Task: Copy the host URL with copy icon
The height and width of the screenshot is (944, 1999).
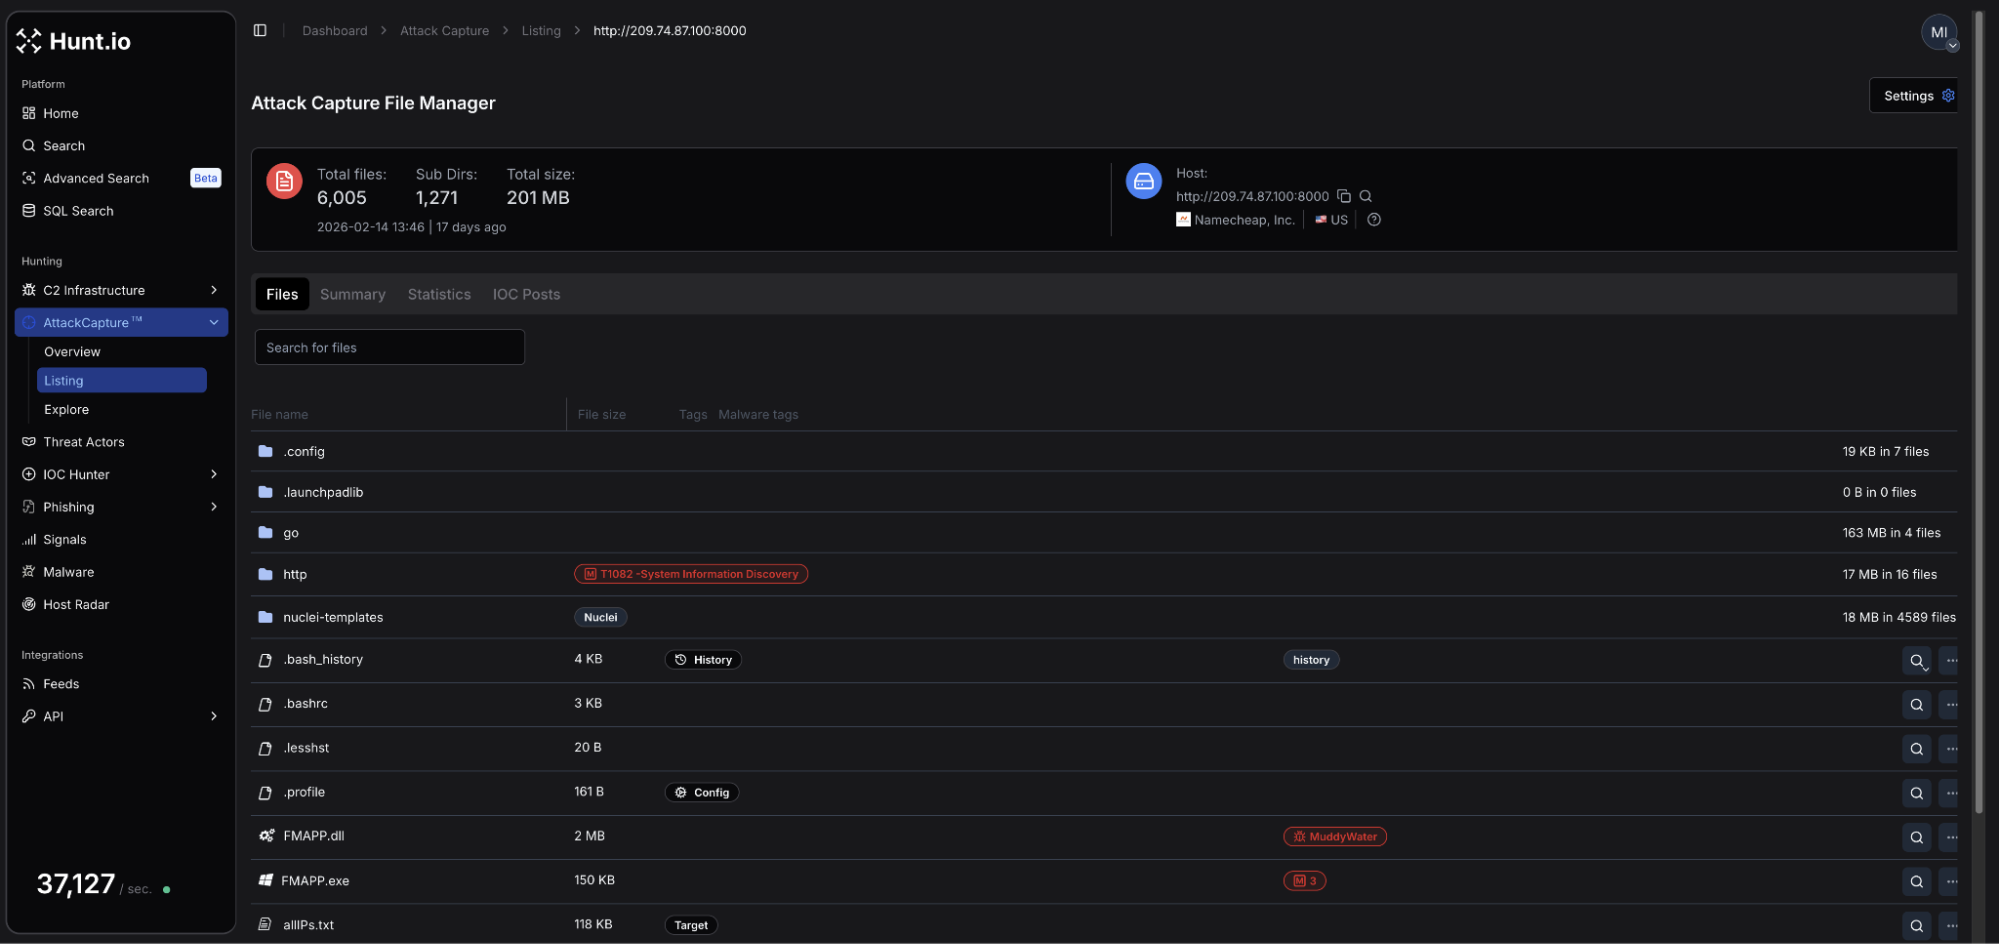Action: pos(1344,196)
